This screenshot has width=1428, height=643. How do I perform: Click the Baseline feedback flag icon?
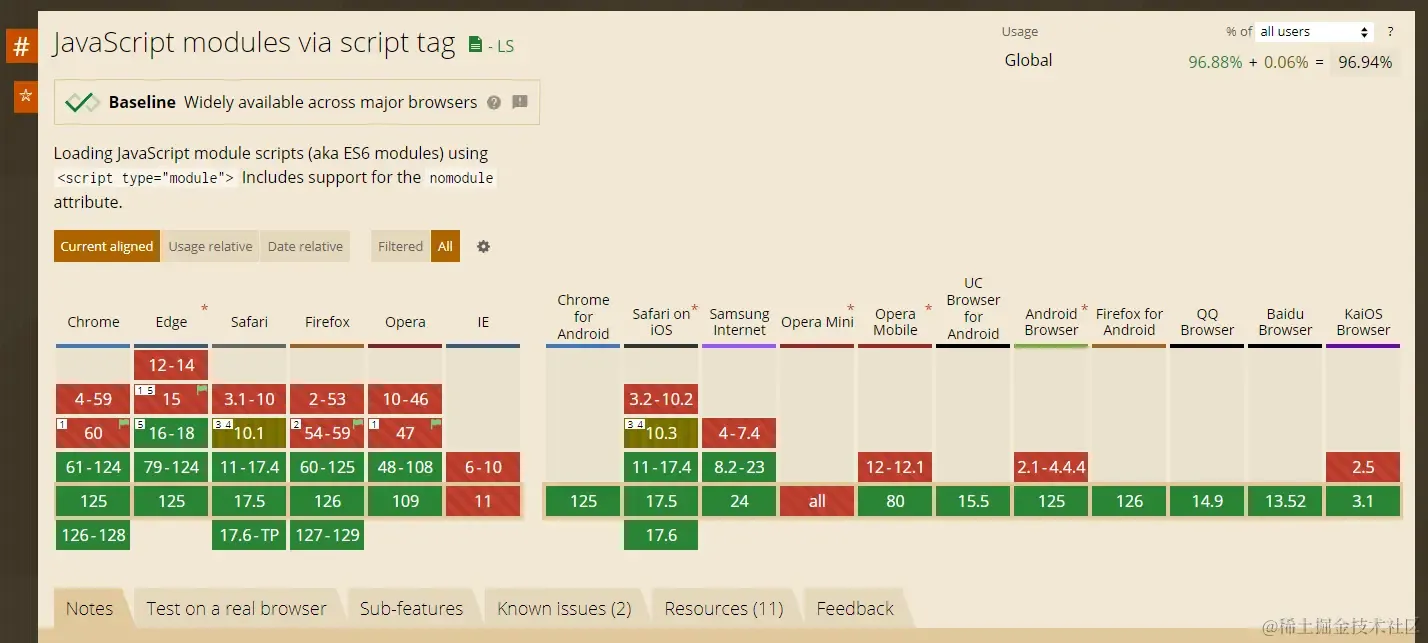[520, 102]
